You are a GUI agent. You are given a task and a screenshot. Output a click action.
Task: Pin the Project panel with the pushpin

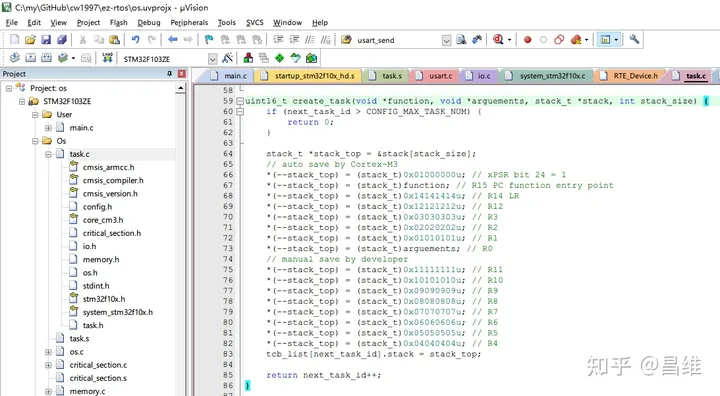point(169,74)
